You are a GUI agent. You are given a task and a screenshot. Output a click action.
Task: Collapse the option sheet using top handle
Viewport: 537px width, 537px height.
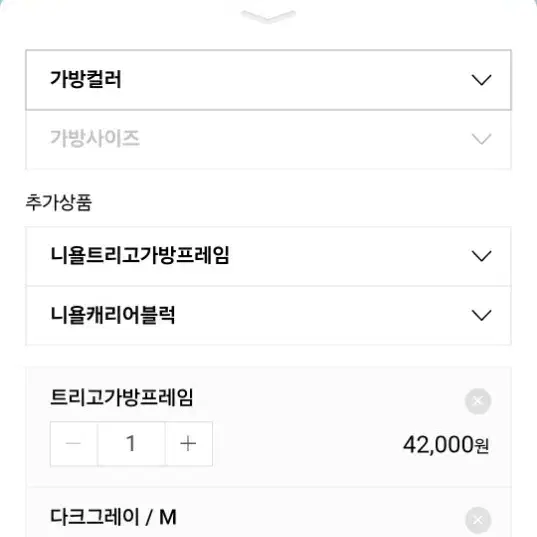(x=268, y=16)
